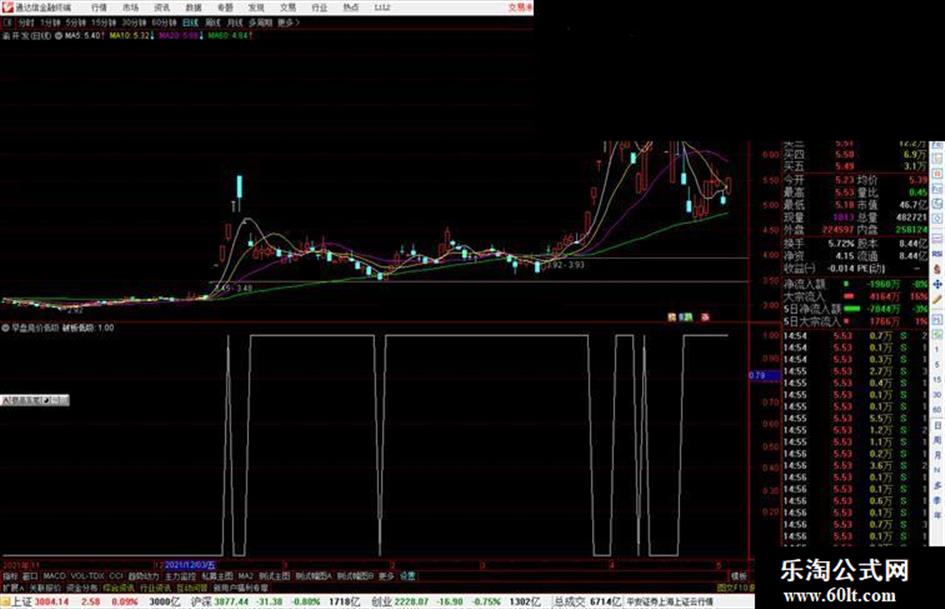This screenshot has width=945, height=609.
Task: Click the MA10 moving average label
Action: [x=130, y=36]
